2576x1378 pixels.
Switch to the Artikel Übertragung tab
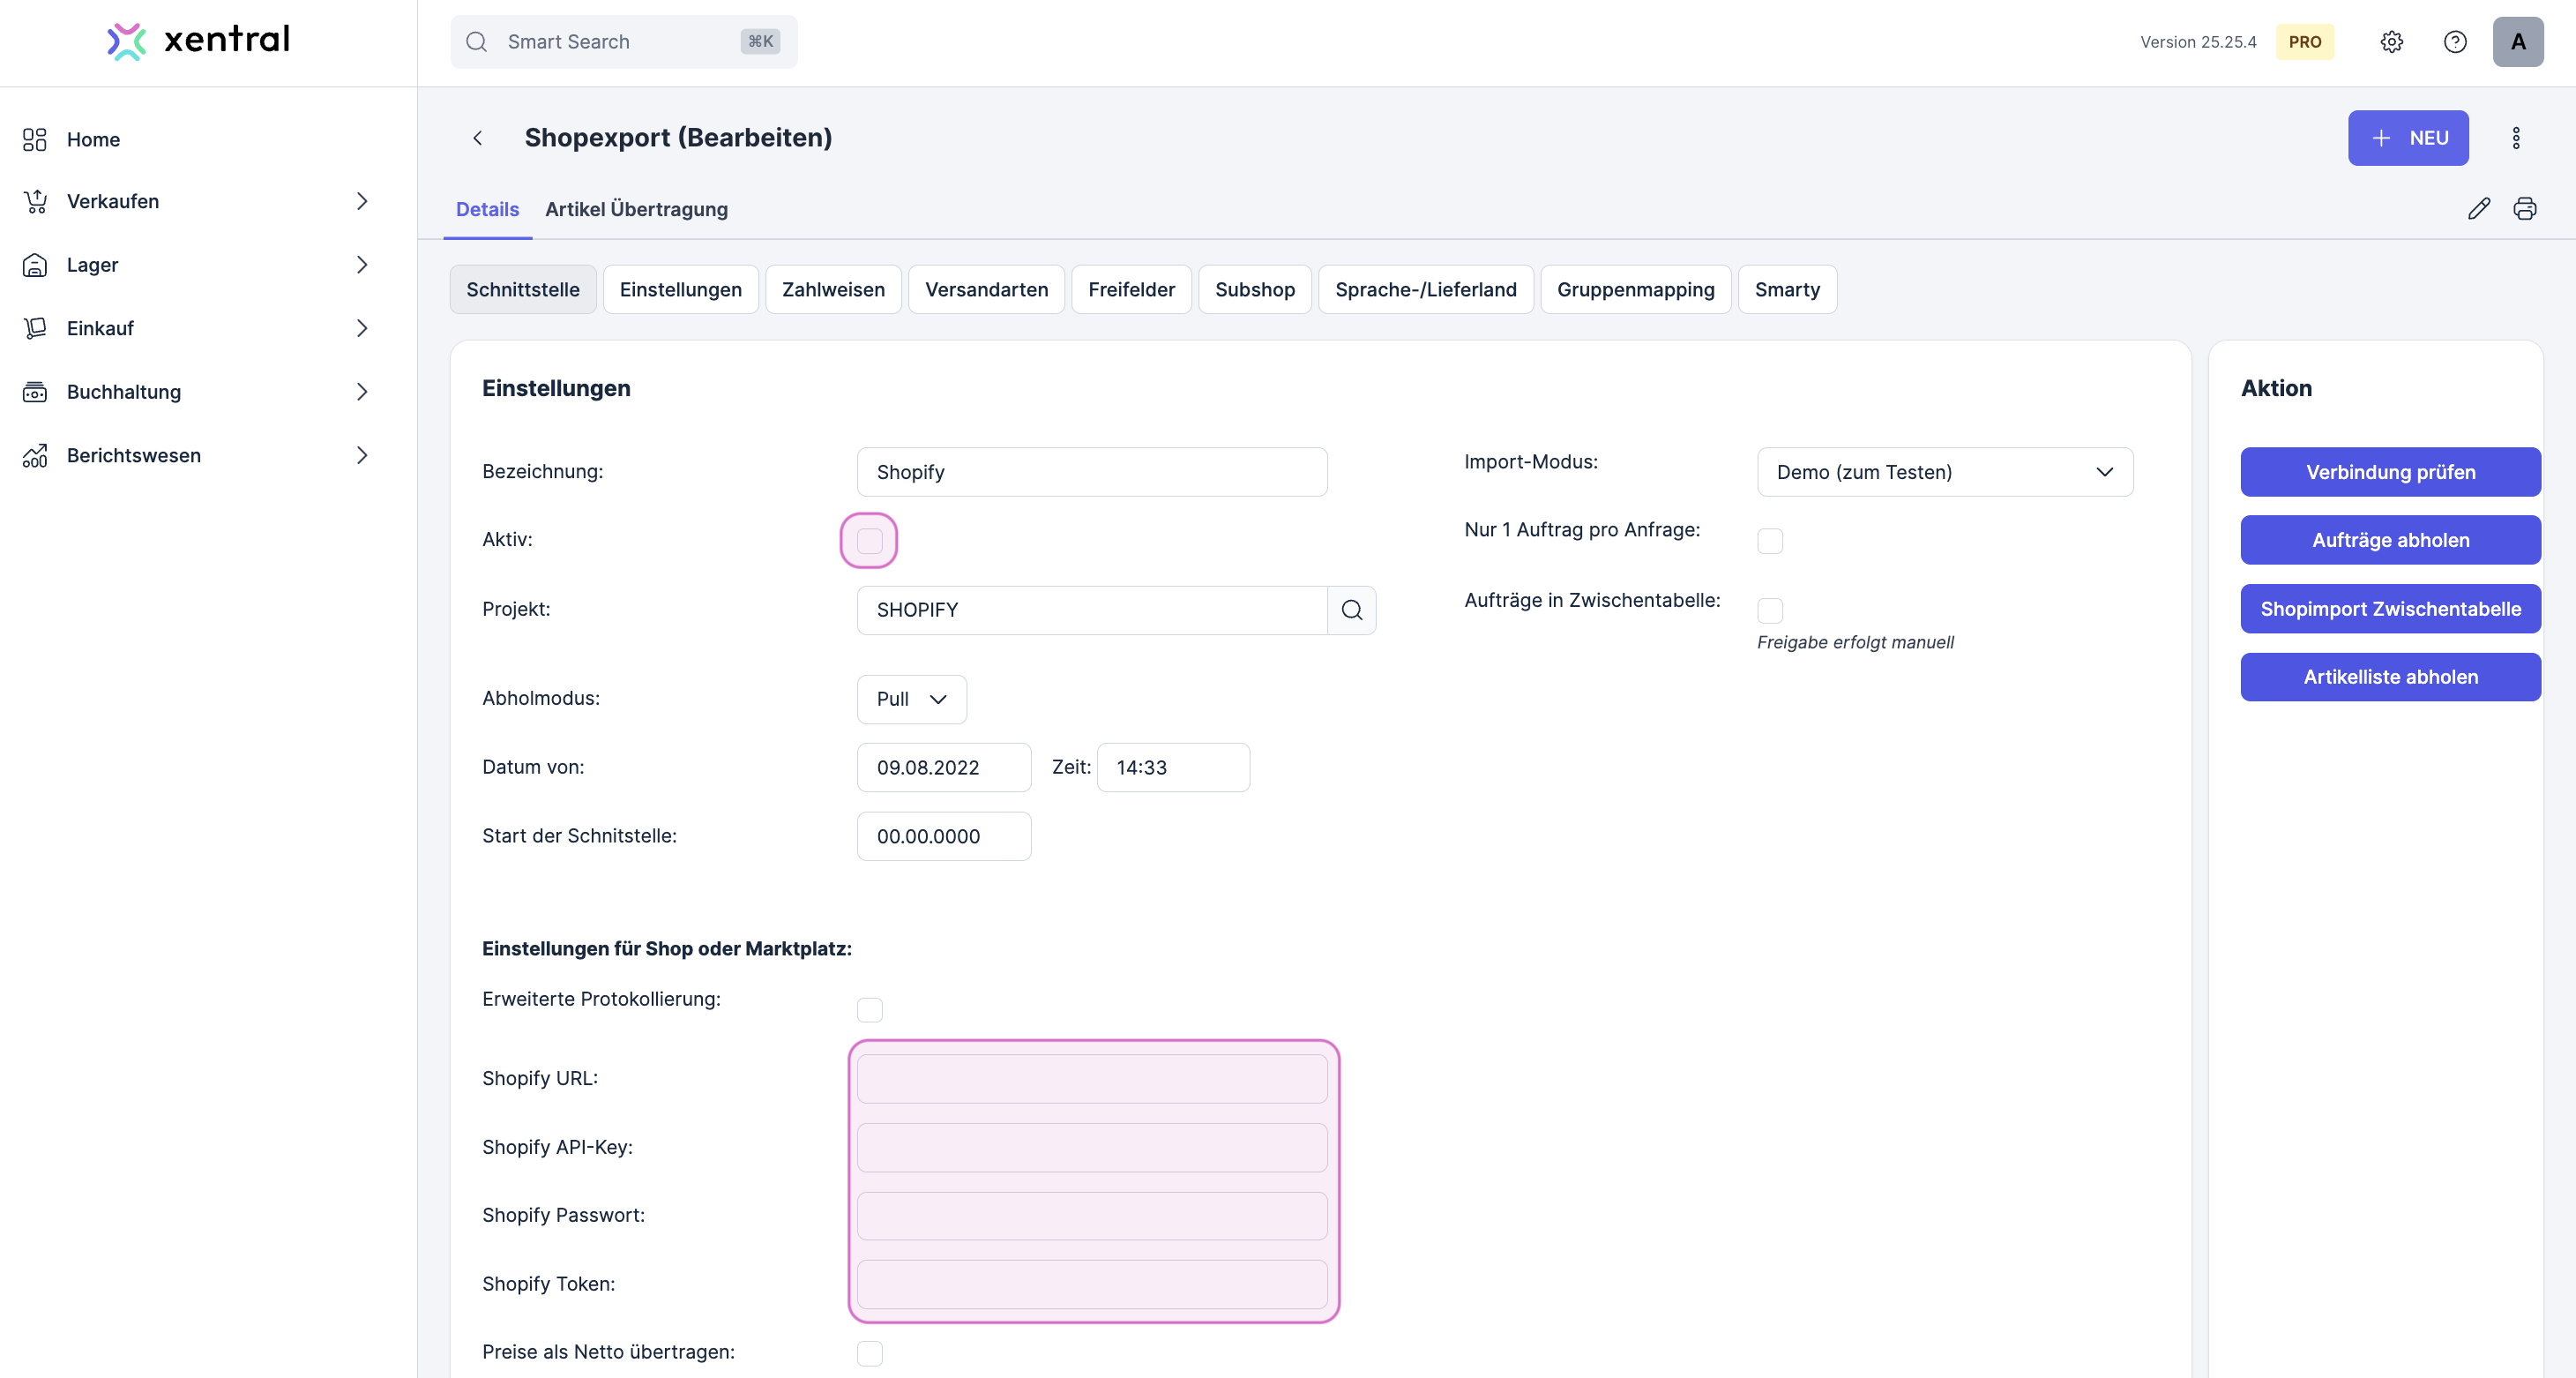click(x=636, y=209)
